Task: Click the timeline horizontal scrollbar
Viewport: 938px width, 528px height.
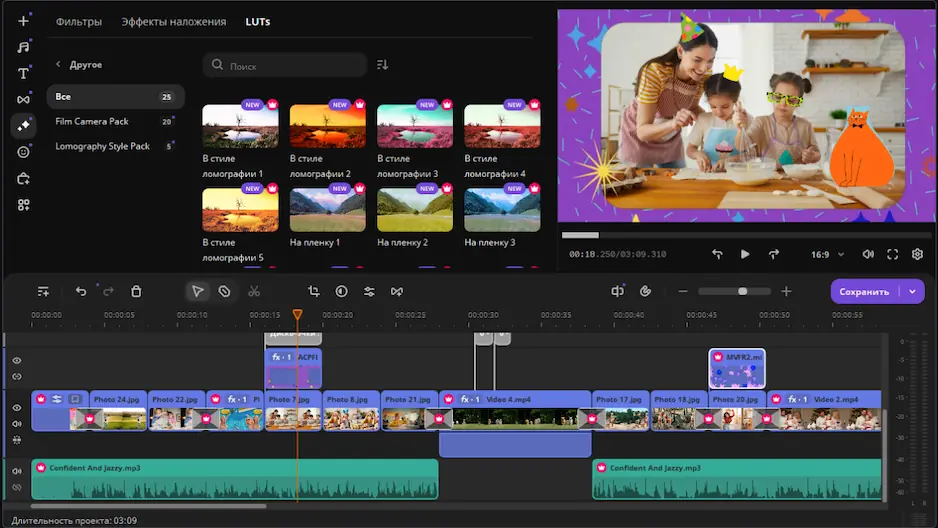Action: pyautogui.click(x=148, y=506)
